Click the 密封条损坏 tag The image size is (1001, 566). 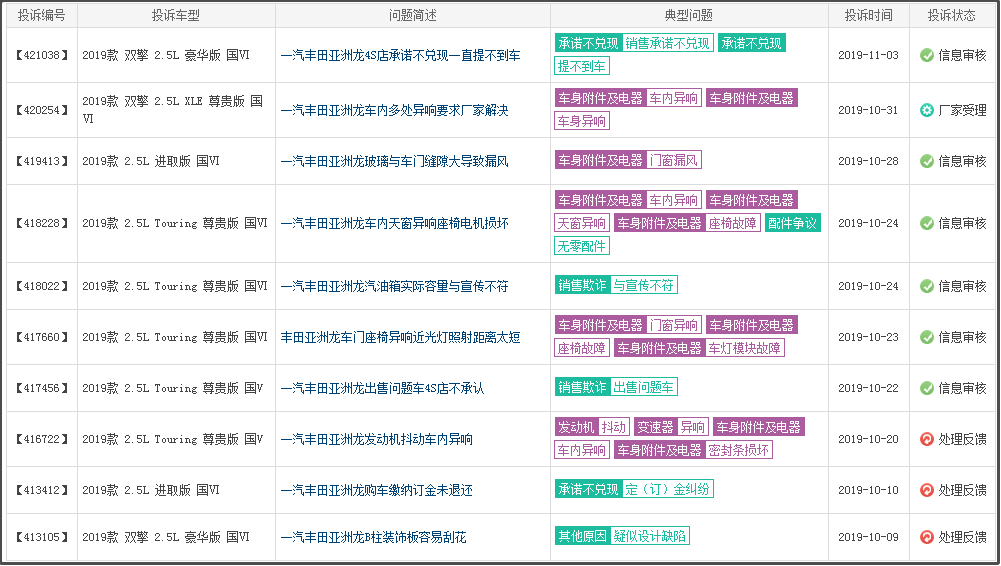[x=739, y=451]
